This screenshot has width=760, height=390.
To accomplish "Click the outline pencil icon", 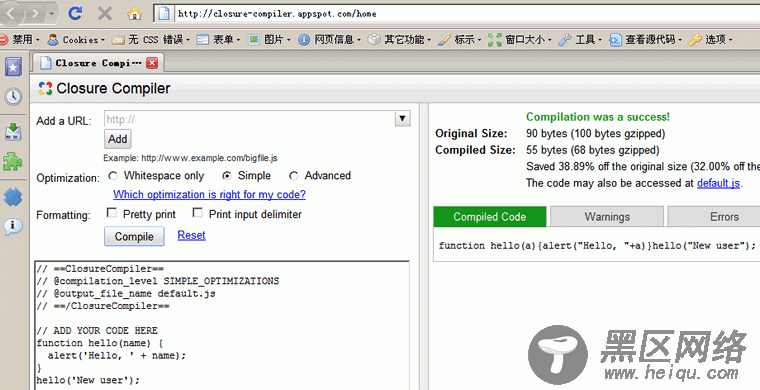I will click(444, 40).
